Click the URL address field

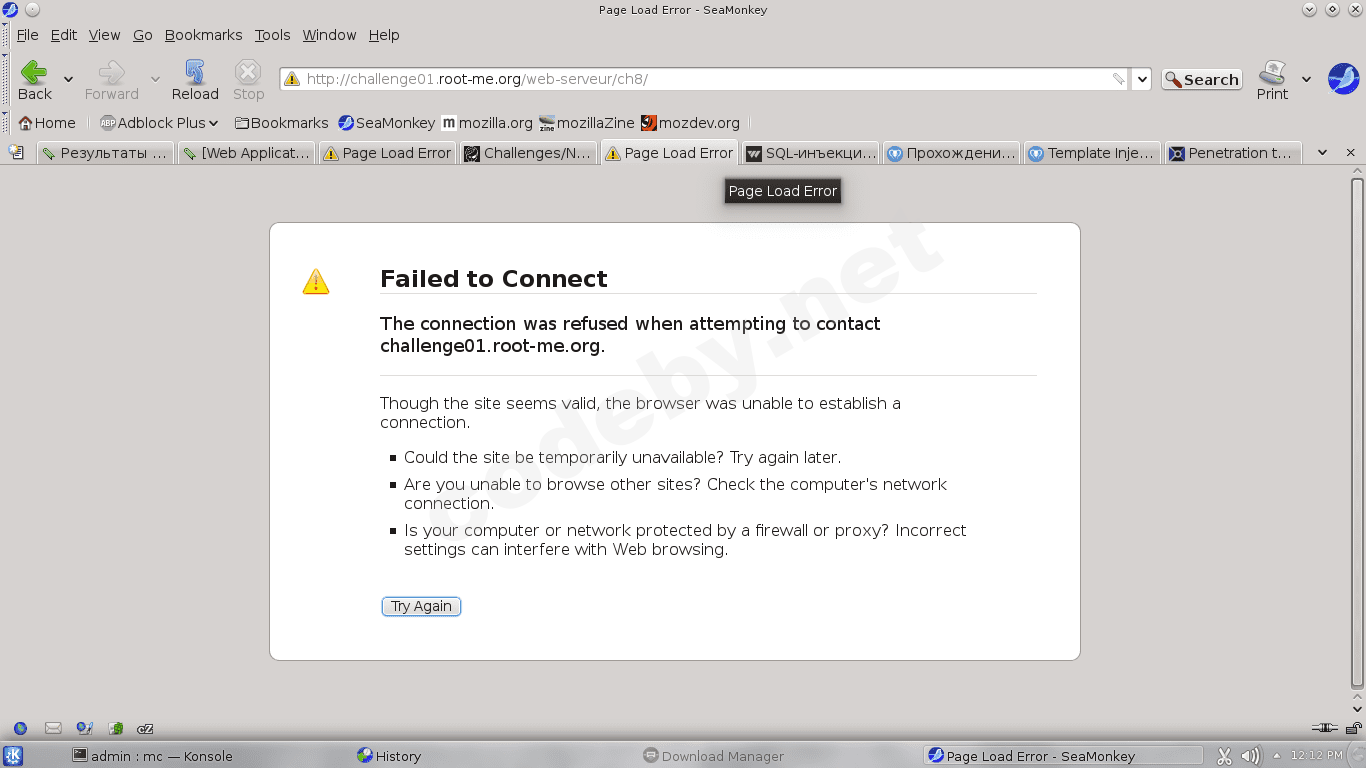pos(705,79)
